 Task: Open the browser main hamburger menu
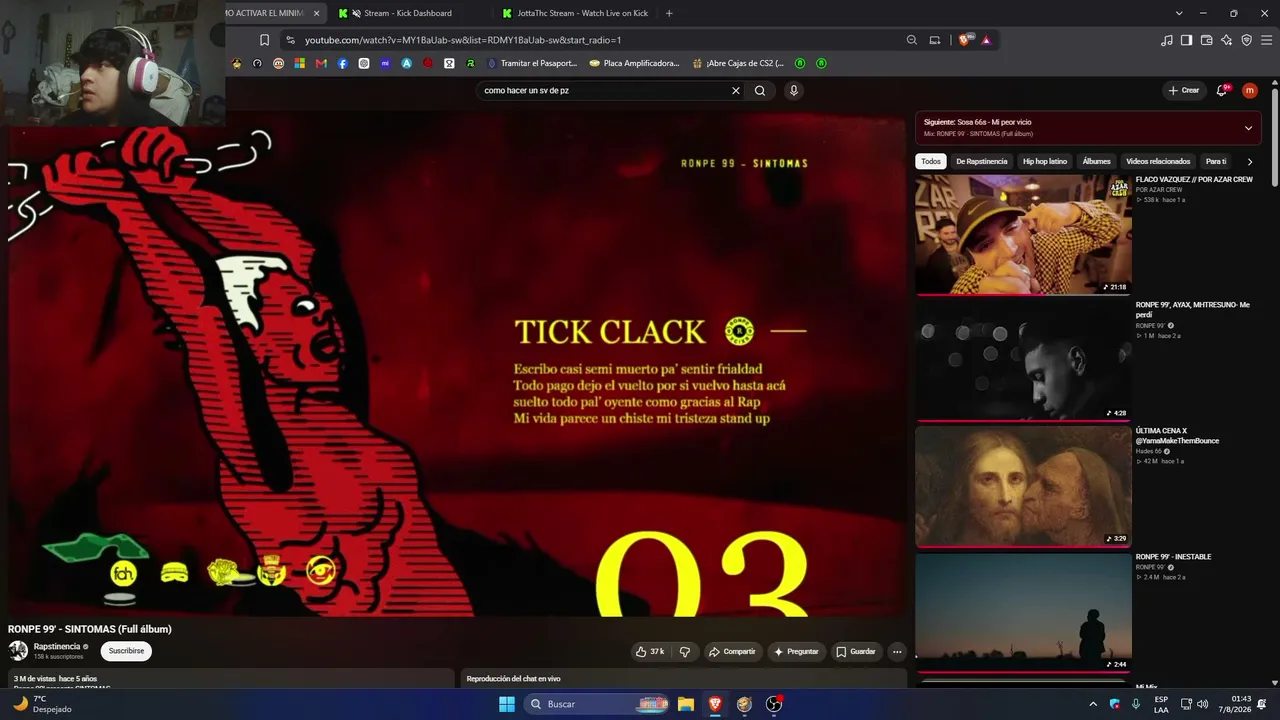click(x=1266, y=40)
